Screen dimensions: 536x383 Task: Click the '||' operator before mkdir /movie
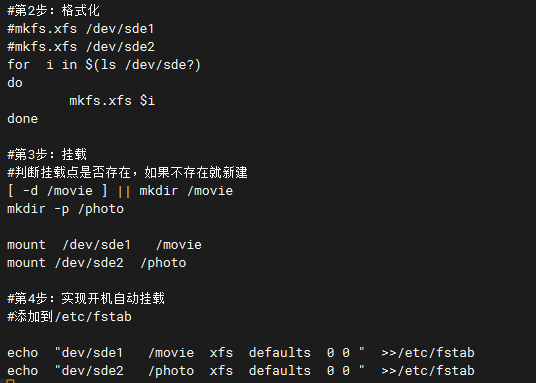124,191
